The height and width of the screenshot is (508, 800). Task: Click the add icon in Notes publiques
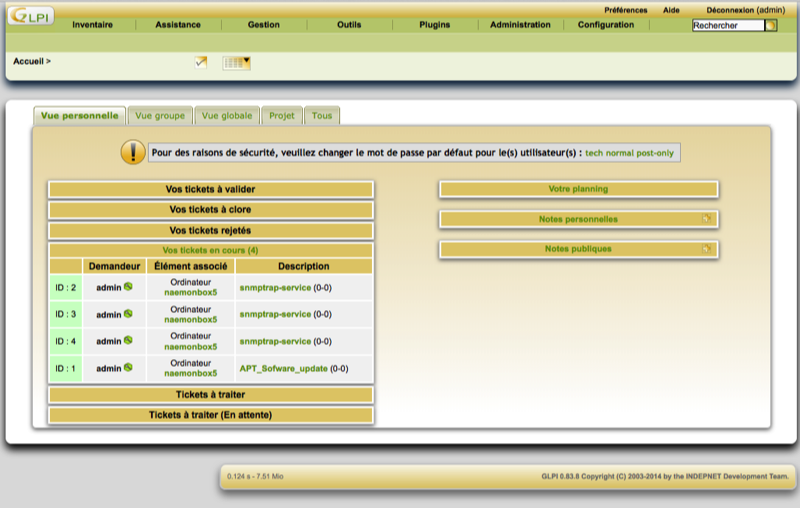pos(706,249)
